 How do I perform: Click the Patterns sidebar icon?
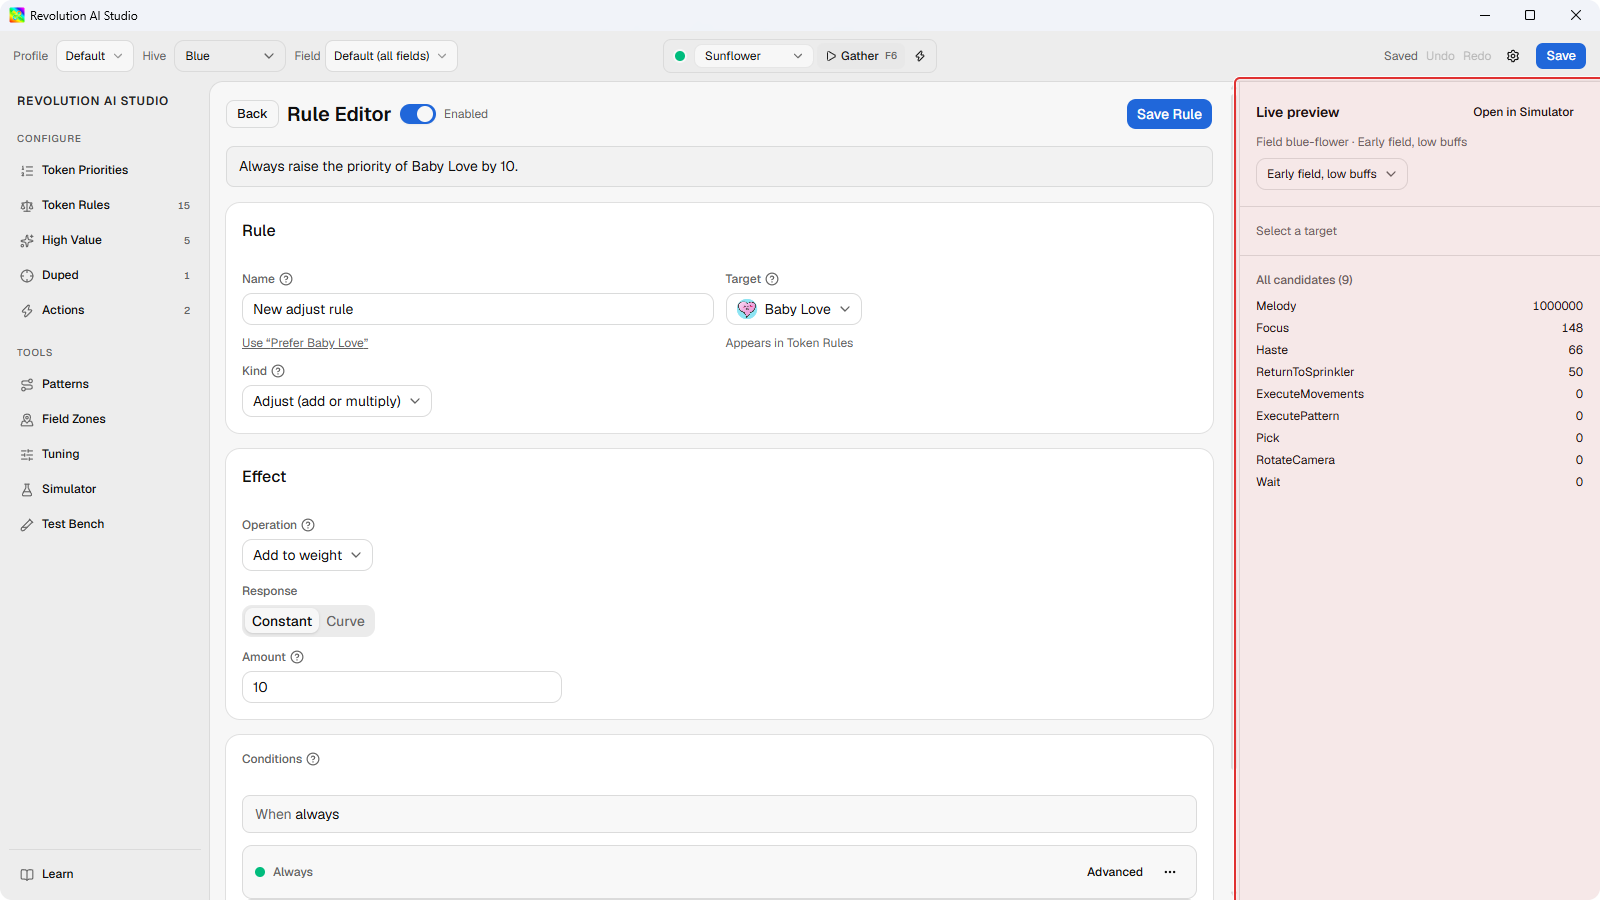[27, 385]
